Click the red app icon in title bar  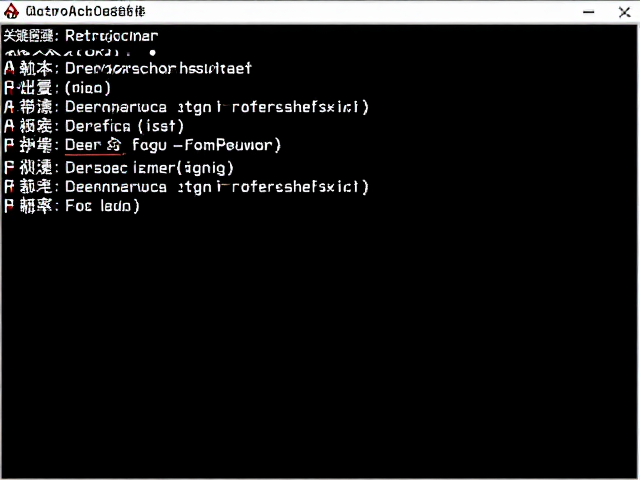(11, 11)
